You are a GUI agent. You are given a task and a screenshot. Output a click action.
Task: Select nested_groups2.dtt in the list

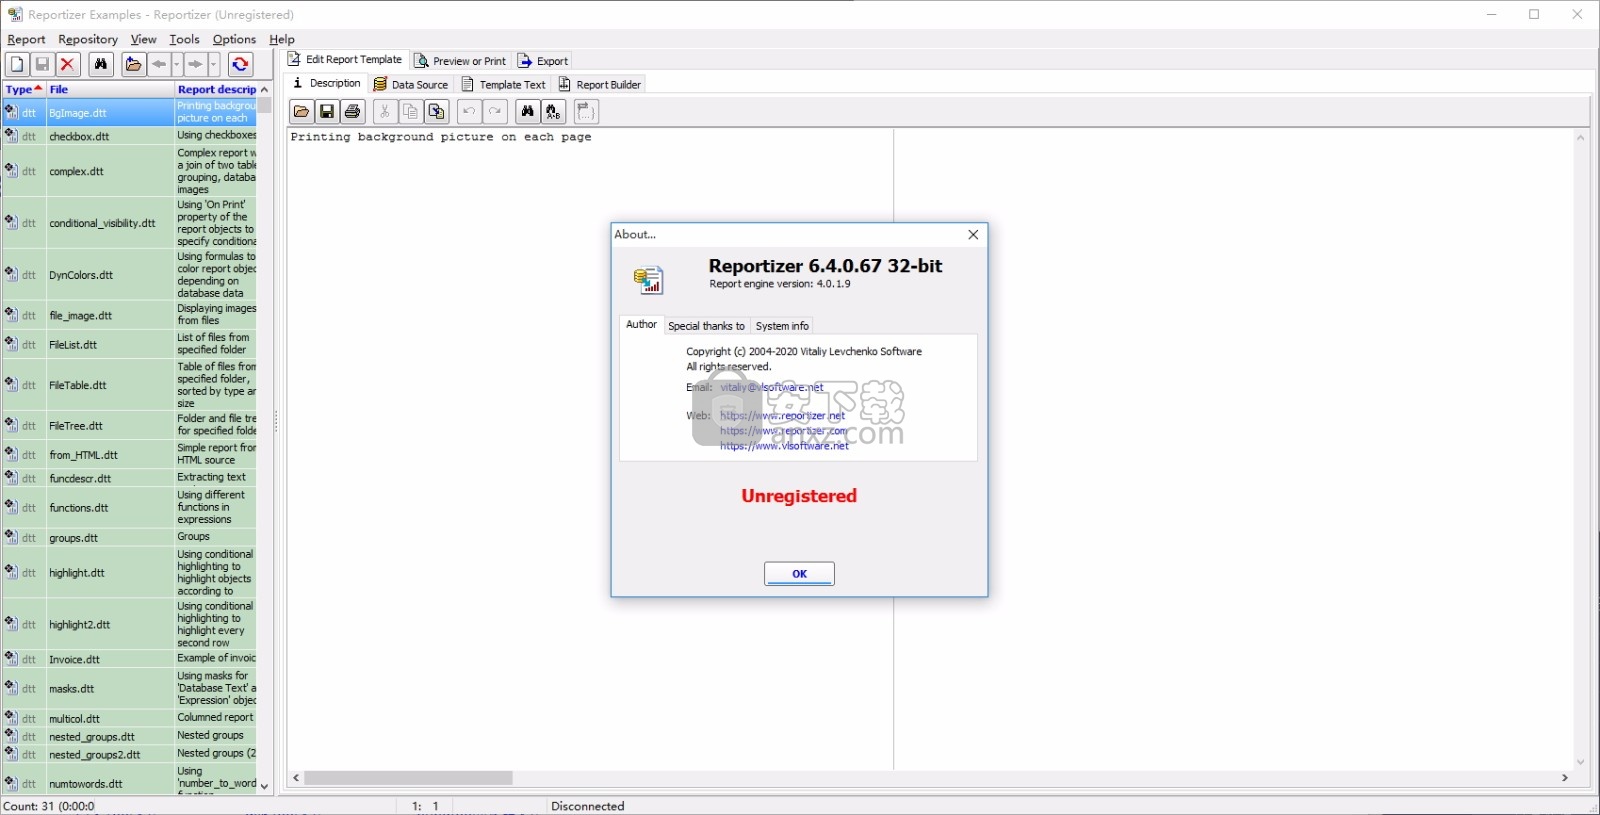(x=130, y=754)
